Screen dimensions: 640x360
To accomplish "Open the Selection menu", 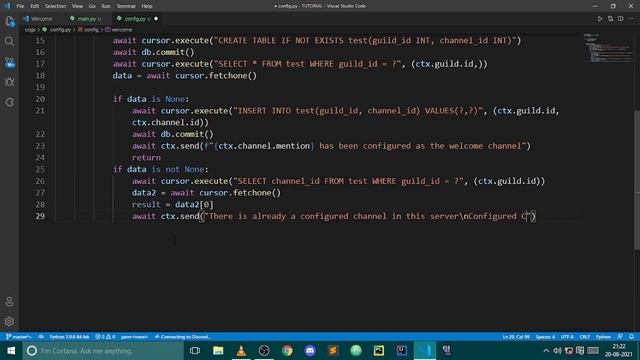I will pos(56,6).
